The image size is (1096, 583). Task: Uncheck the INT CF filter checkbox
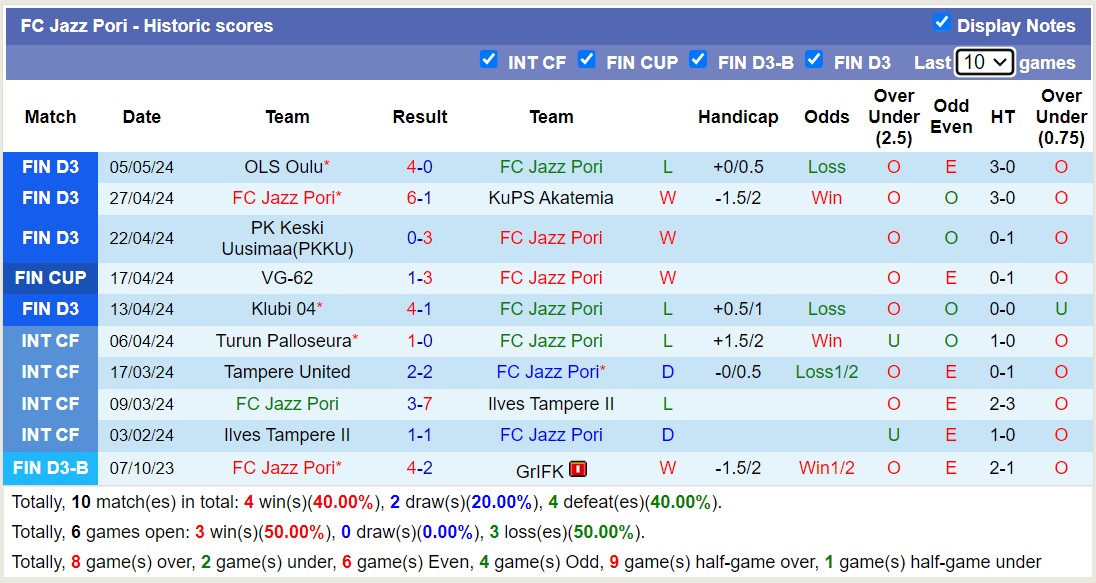click(x=488, y=60)
